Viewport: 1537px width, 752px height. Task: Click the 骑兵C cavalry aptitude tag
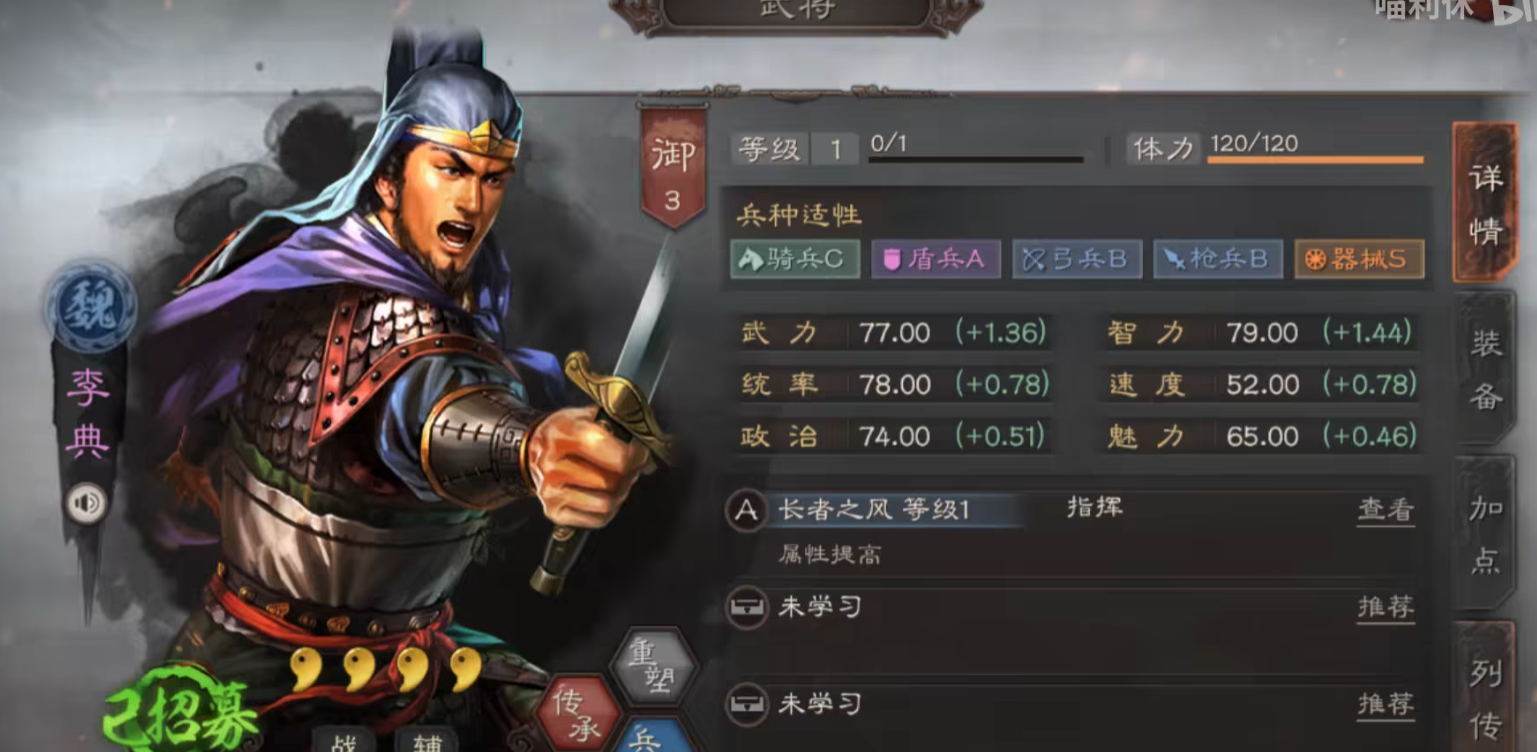click(x=795, y=259)
